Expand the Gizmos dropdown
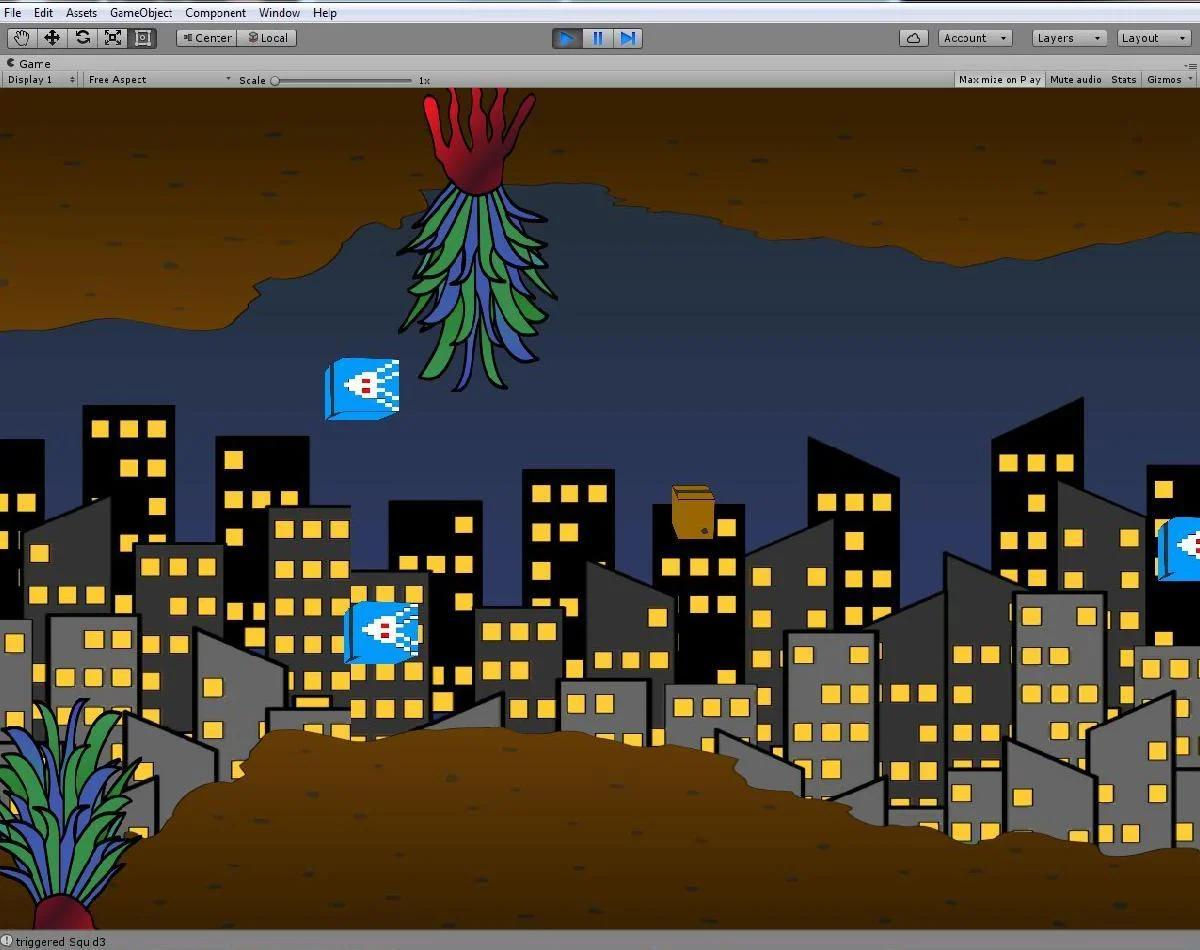The image size is (1200, 950). point(1168,79)
